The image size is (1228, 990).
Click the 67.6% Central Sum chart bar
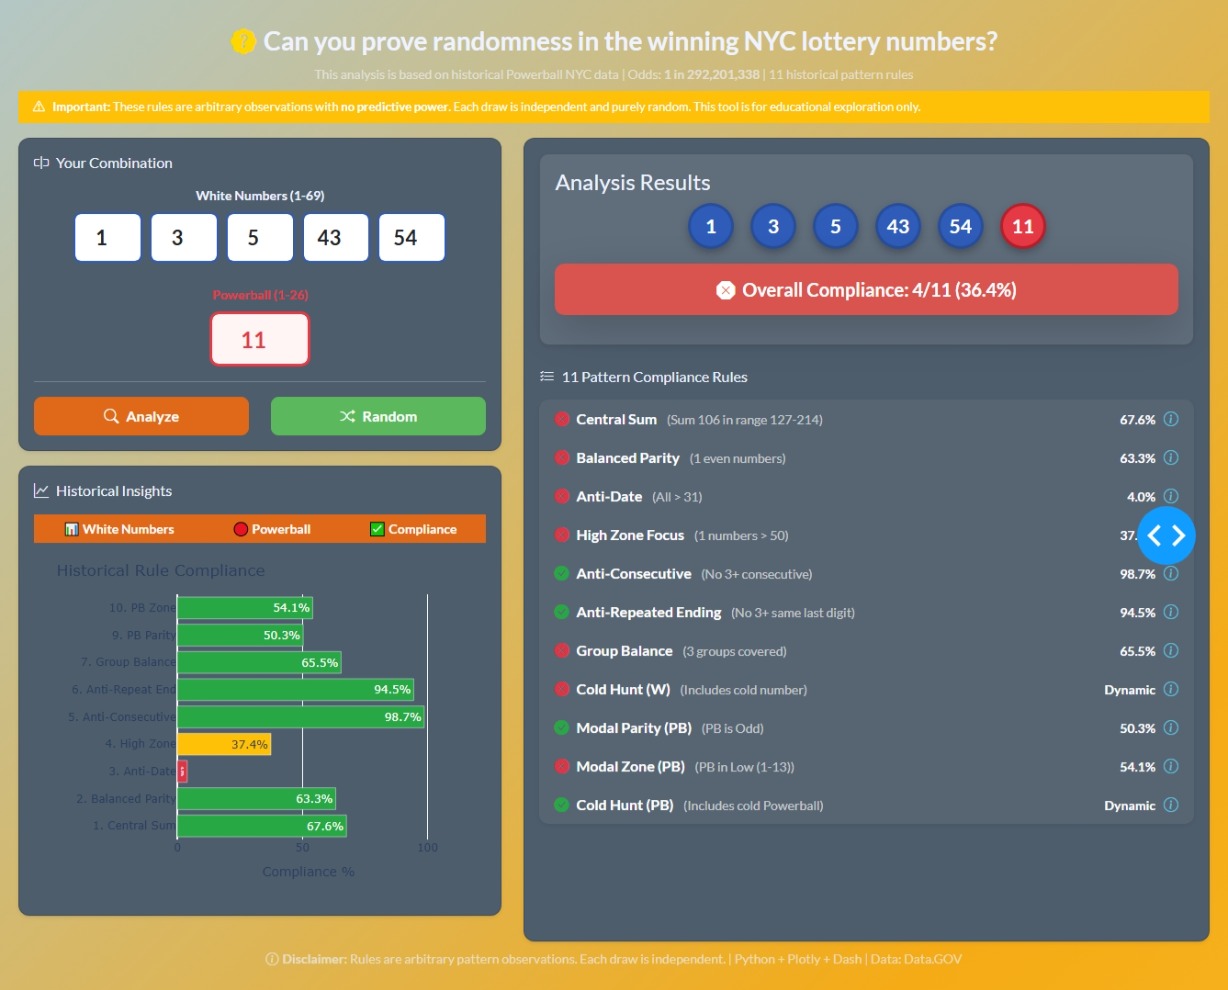point(262,826)
